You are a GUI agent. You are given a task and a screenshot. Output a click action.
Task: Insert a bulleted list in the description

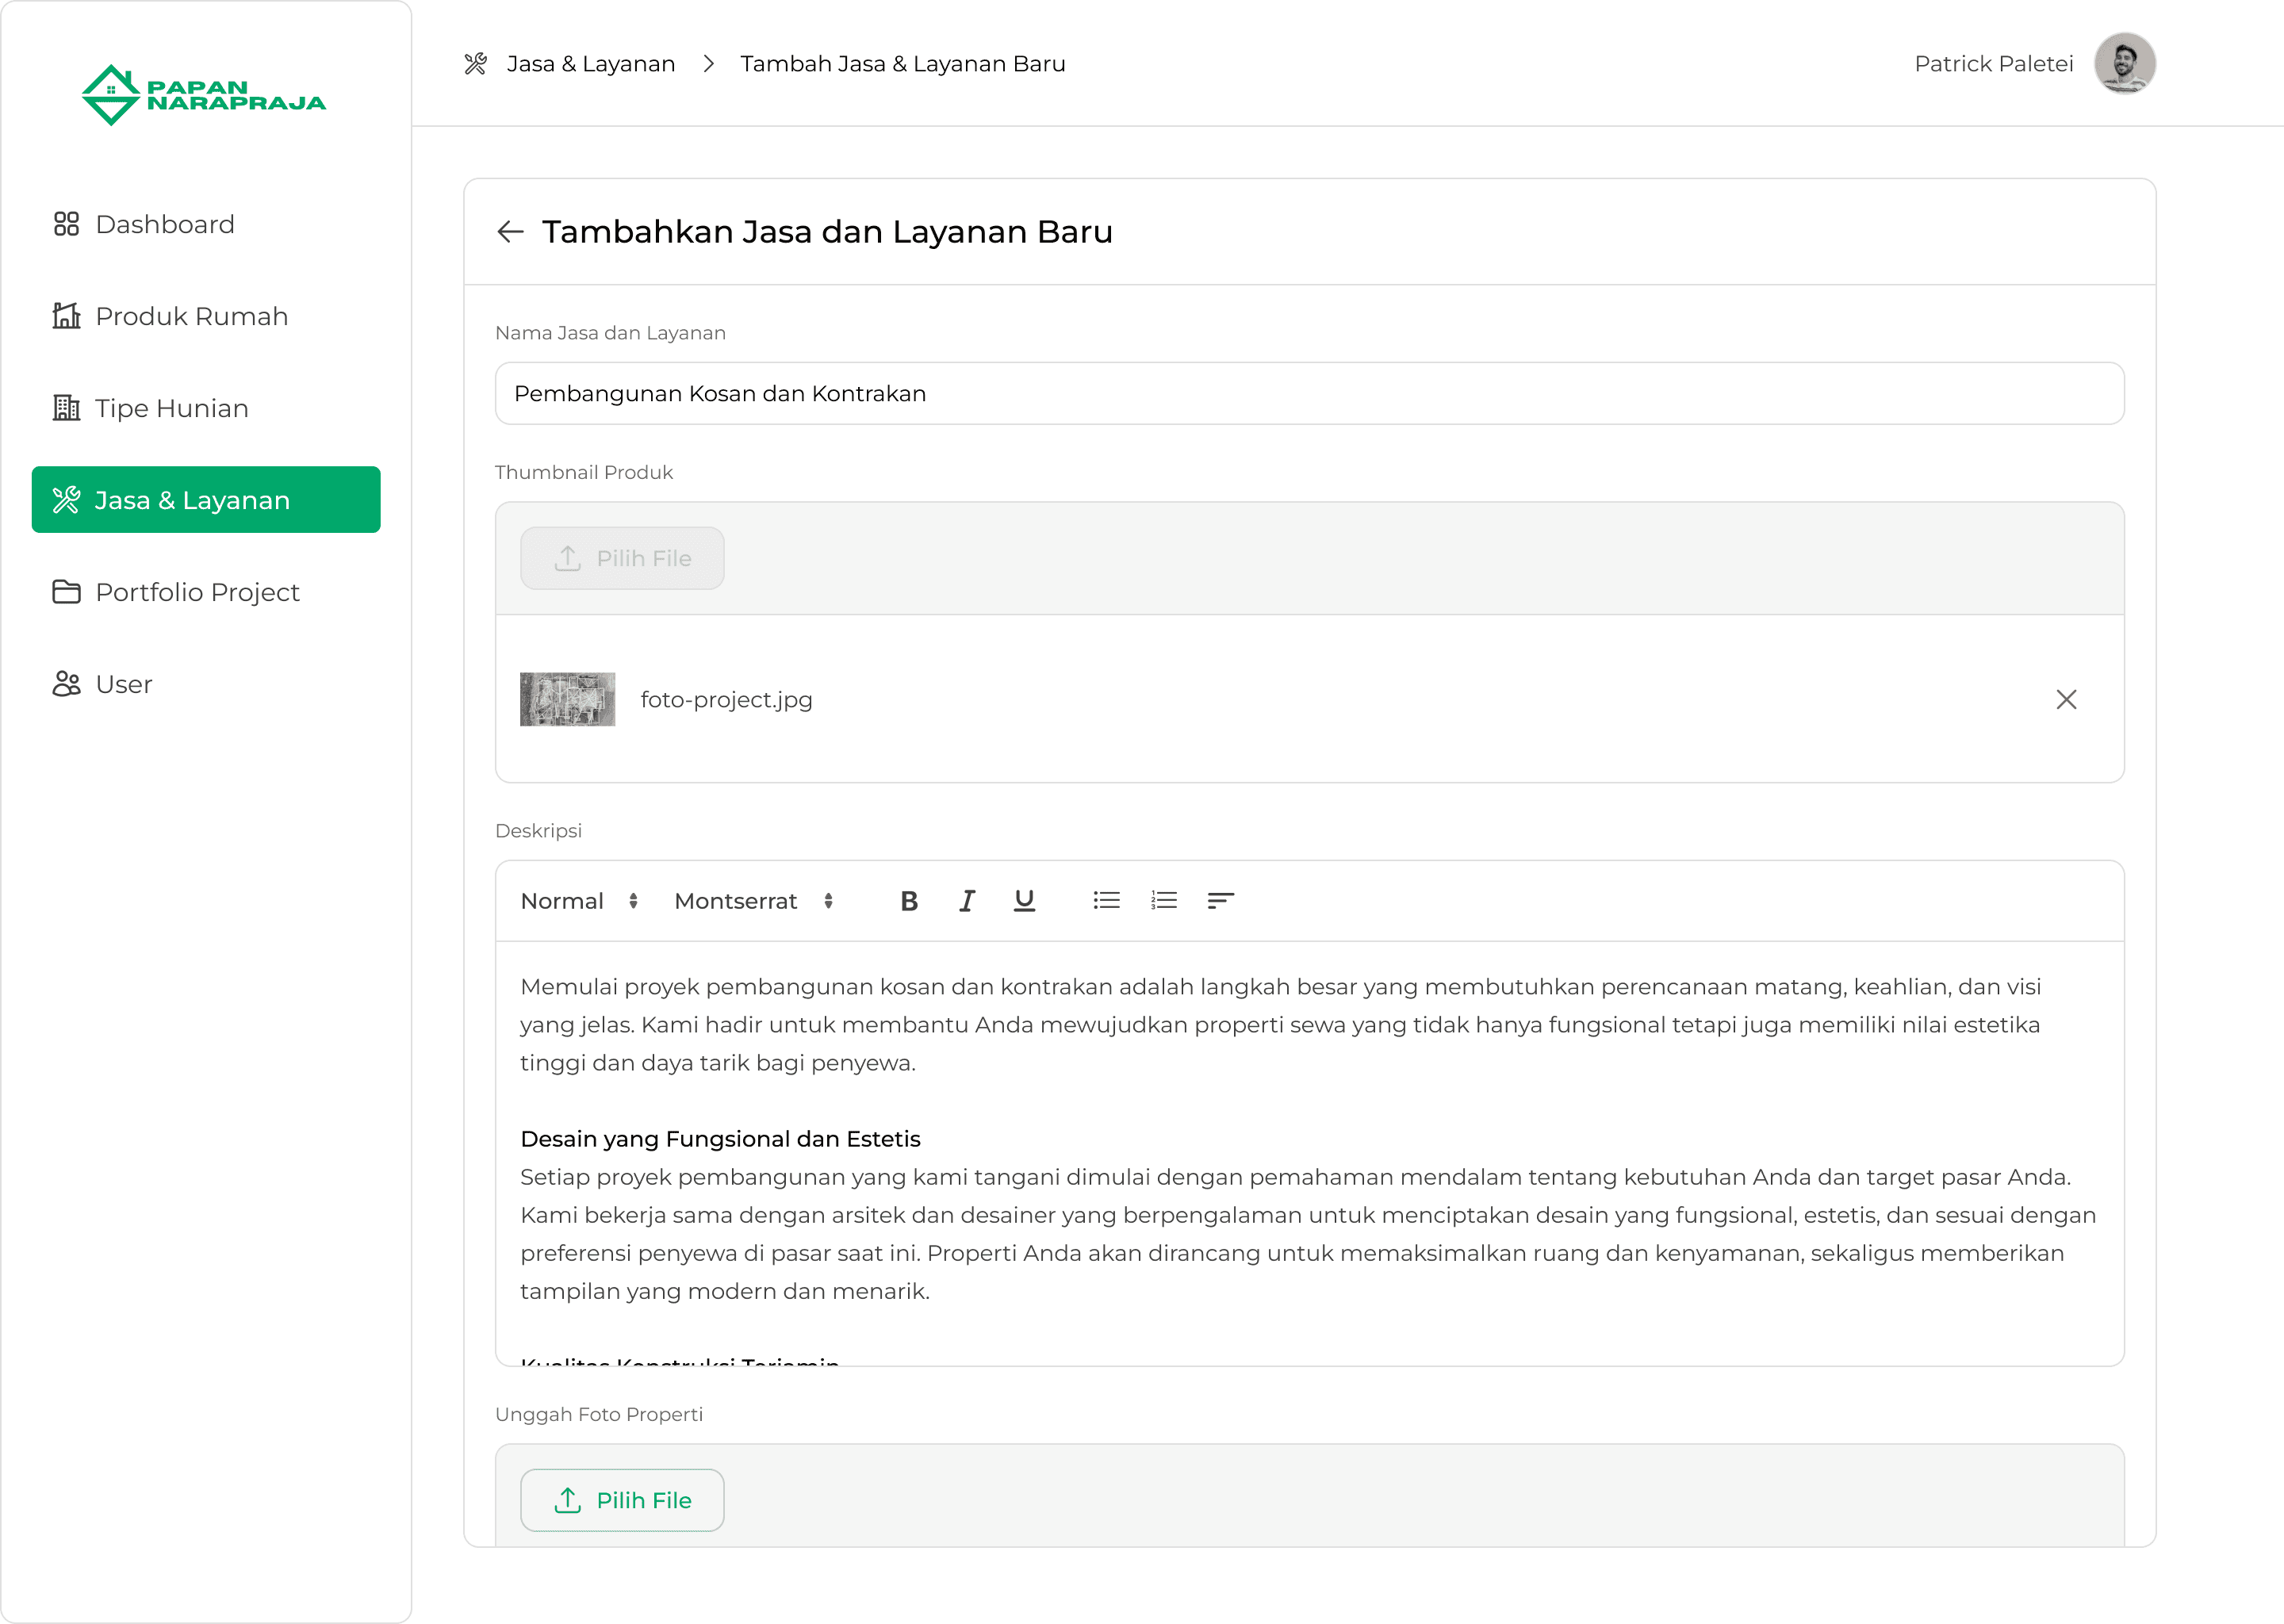point(1106,901)
